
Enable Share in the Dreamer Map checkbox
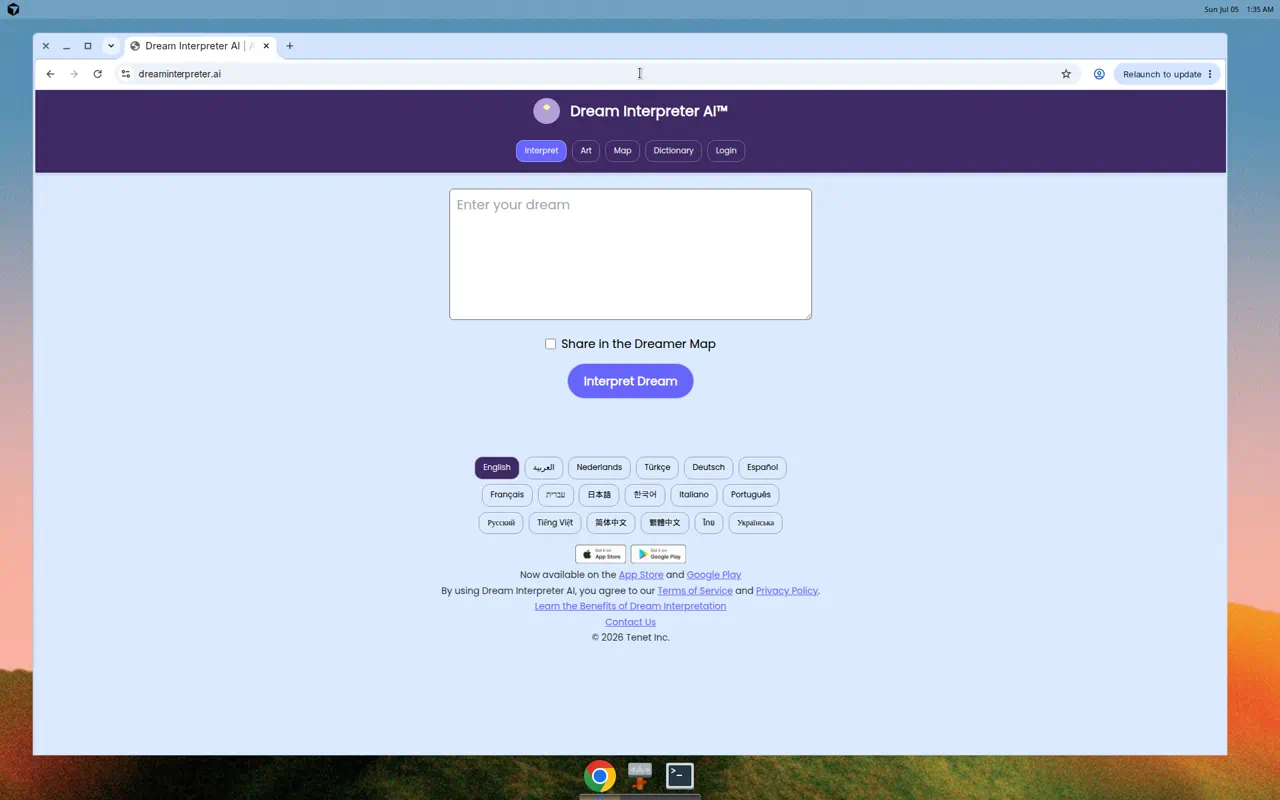550,344
